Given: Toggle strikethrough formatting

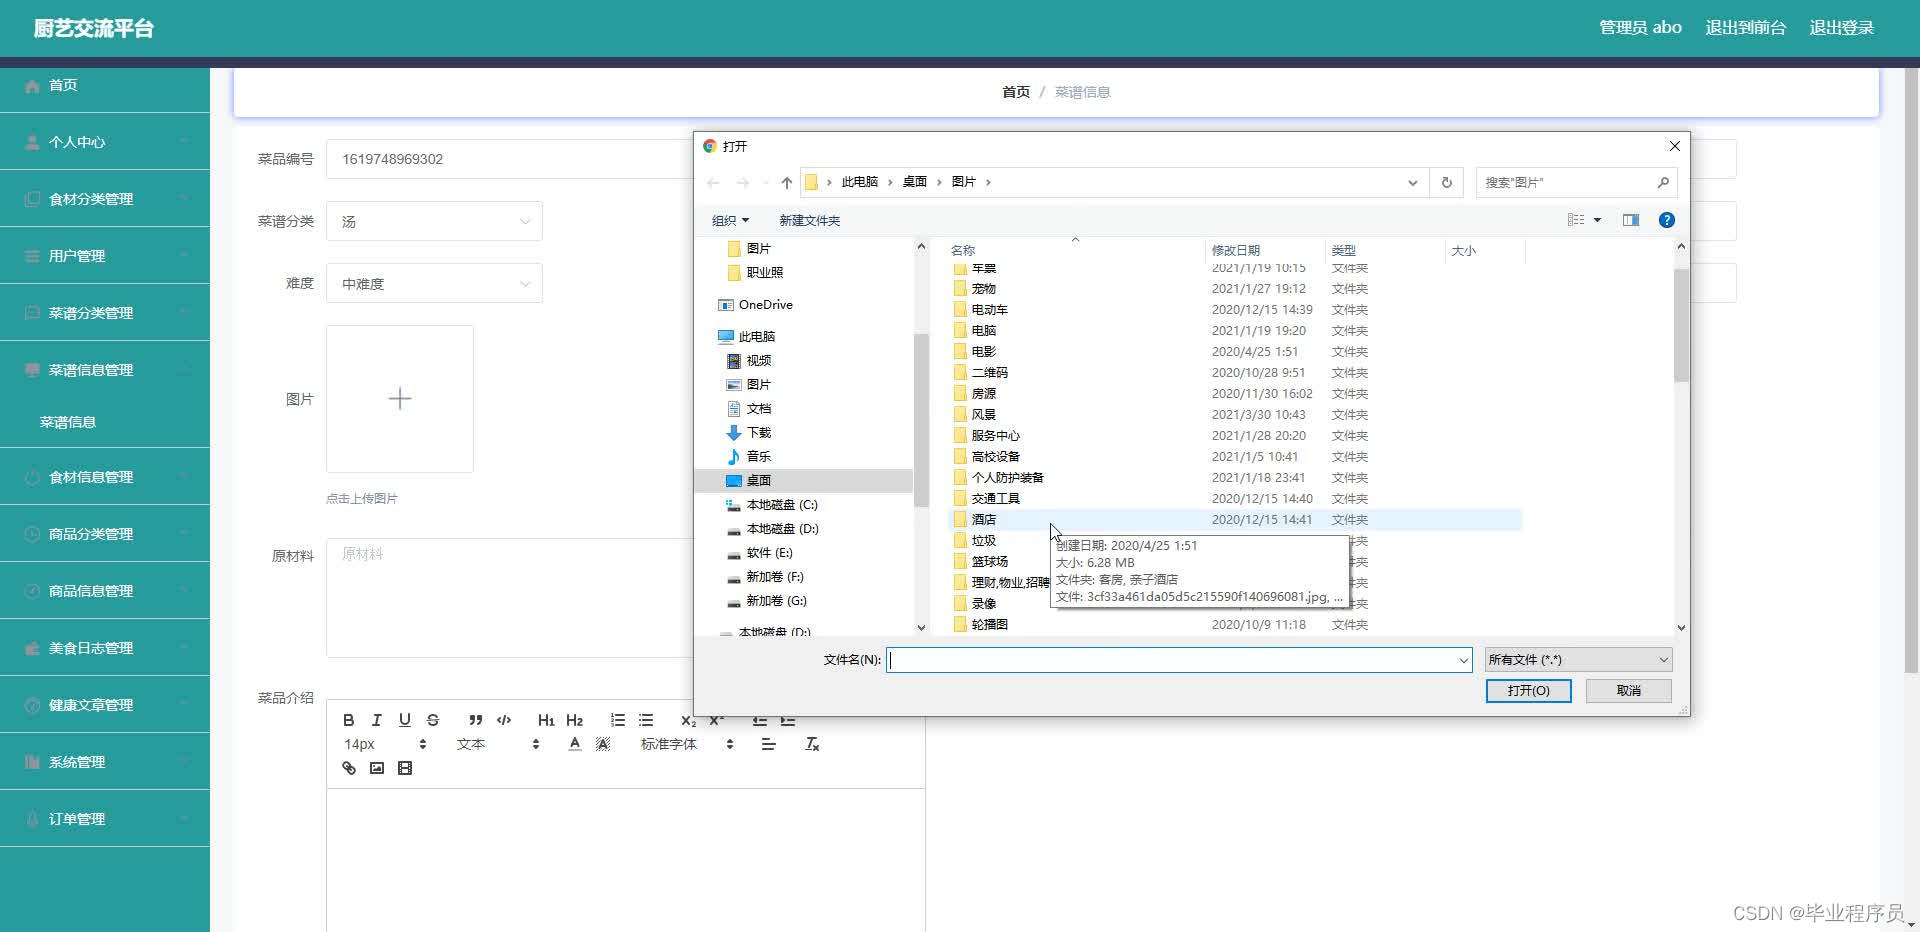Looking at the screenshot, I should pyautogui.click(x=432, y=720).
